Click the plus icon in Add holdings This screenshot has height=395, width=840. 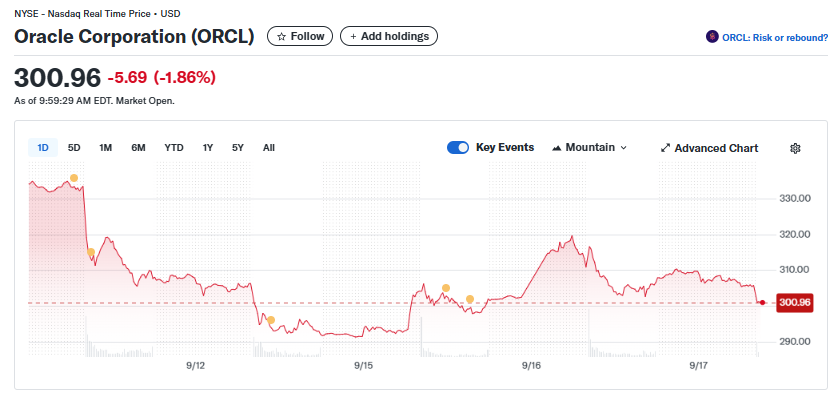point(353,36)
